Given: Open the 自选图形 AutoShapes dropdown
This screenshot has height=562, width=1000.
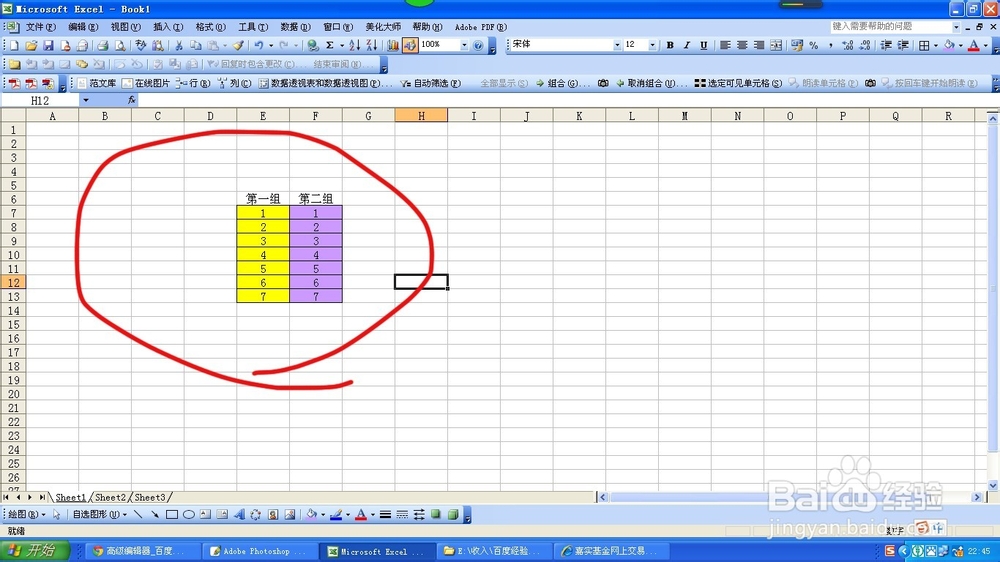Looking at the screenshot, I should [99, 515].
